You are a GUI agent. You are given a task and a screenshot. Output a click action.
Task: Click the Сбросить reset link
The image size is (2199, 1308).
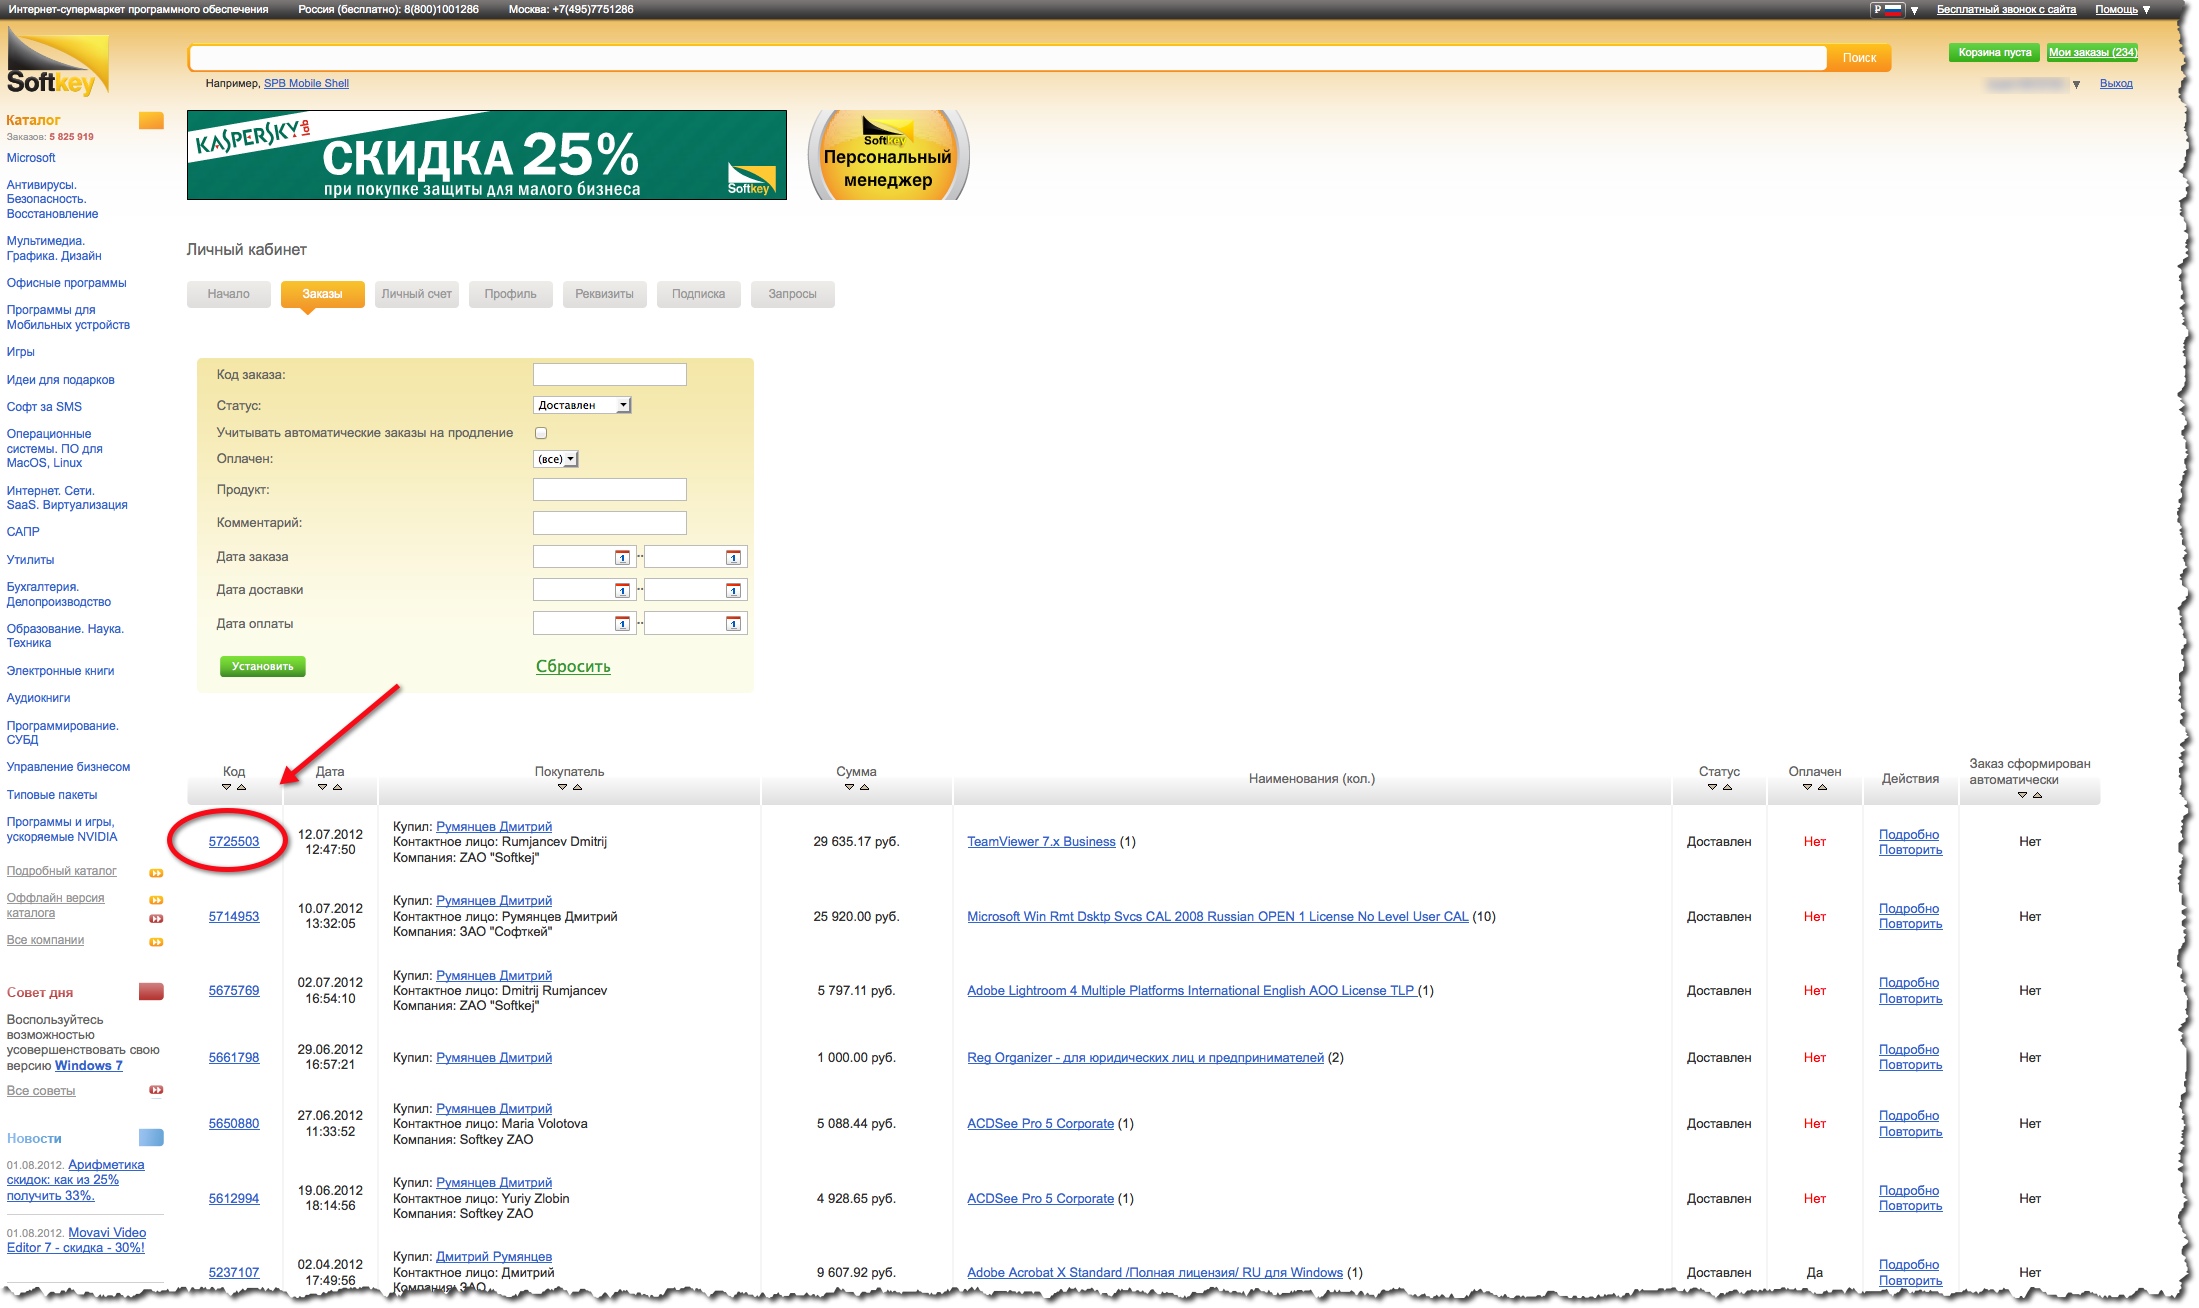(x=573, y=667)
